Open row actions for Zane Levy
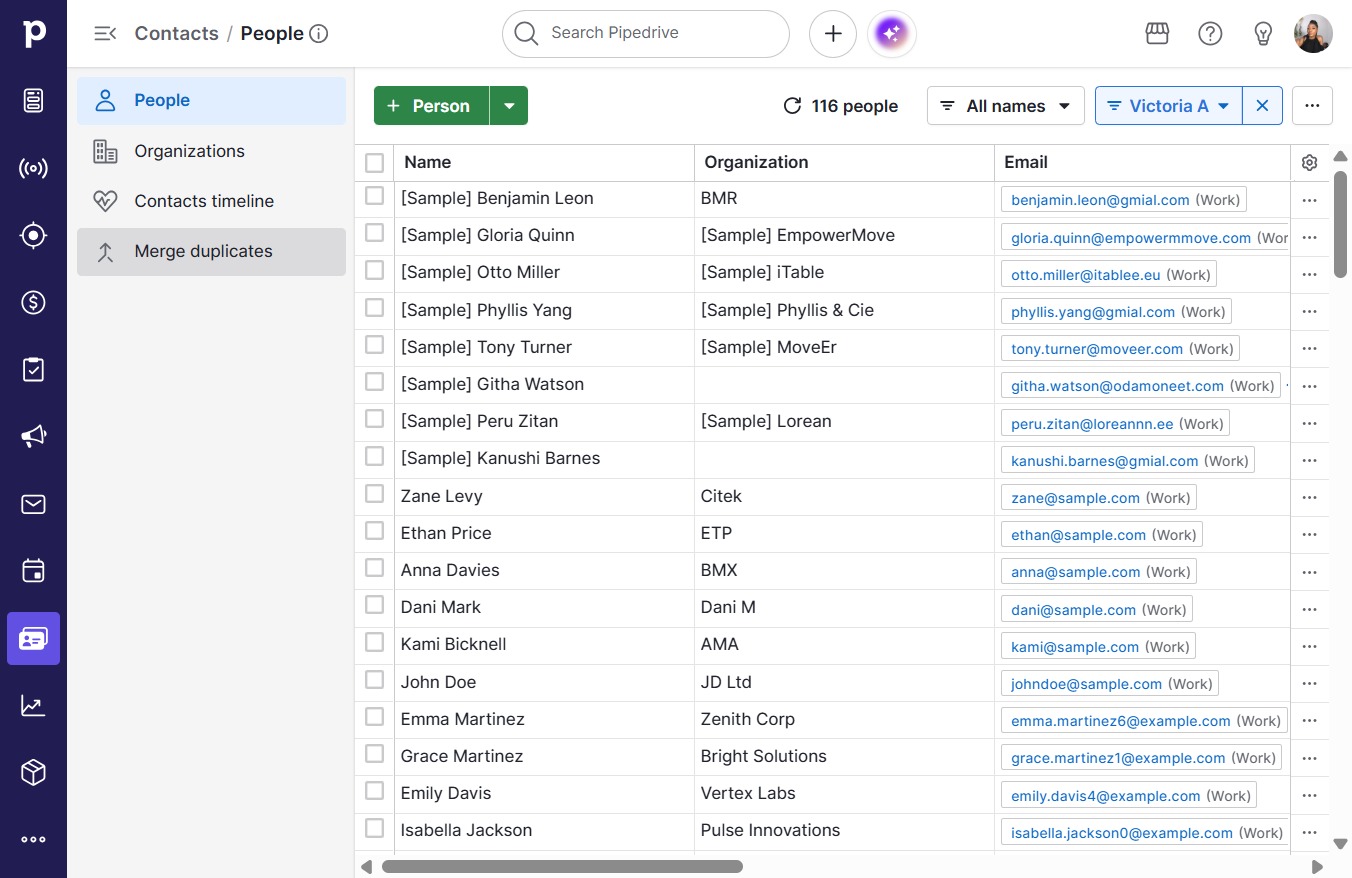 click(1310, 498)
